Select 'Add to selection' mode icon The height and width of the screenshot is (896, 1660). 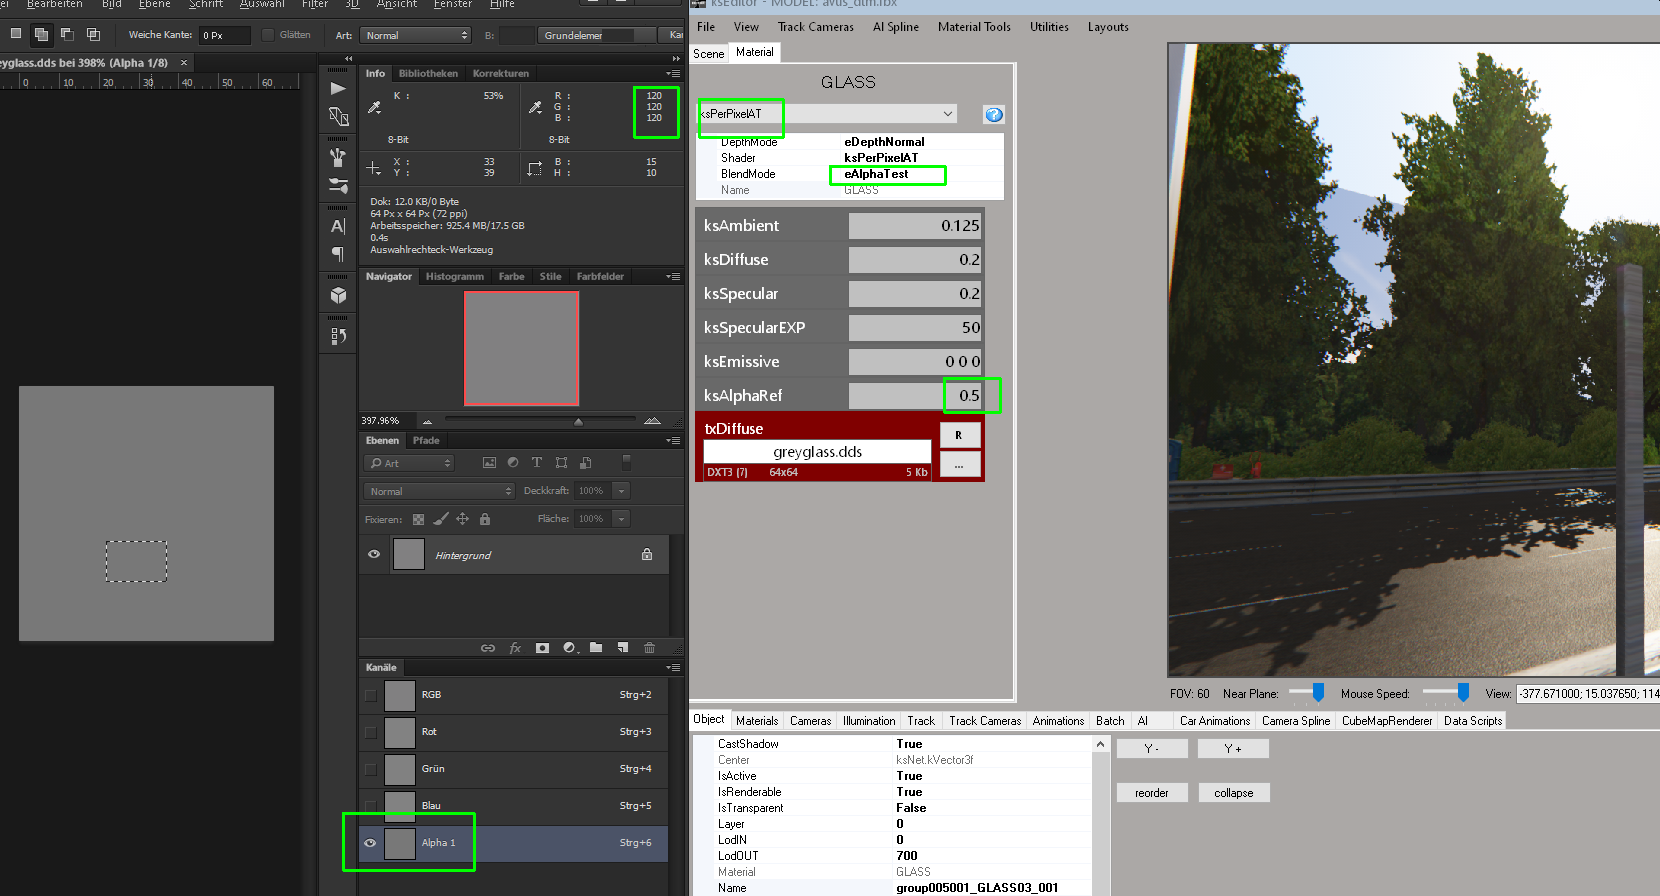[x=41, y=34]
